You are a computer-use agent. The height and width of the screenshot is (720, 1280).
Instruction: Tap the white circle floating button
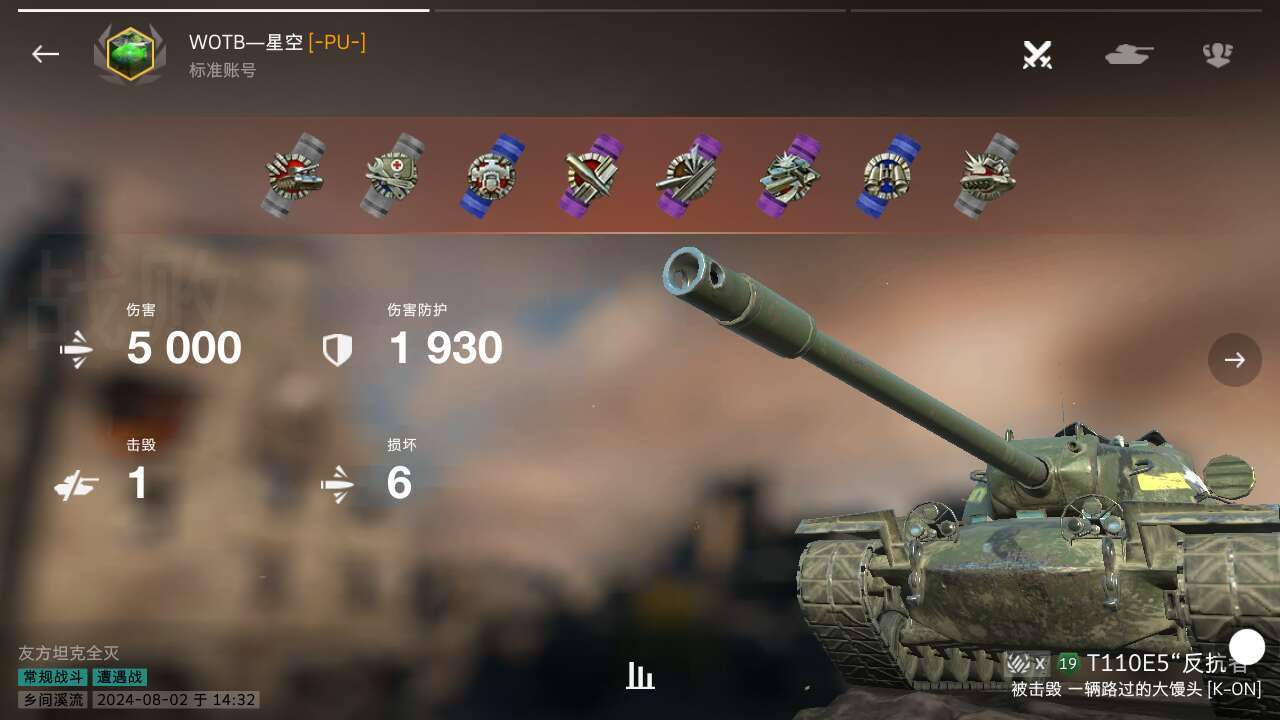pyautogui.click(x=1247, y=647)
